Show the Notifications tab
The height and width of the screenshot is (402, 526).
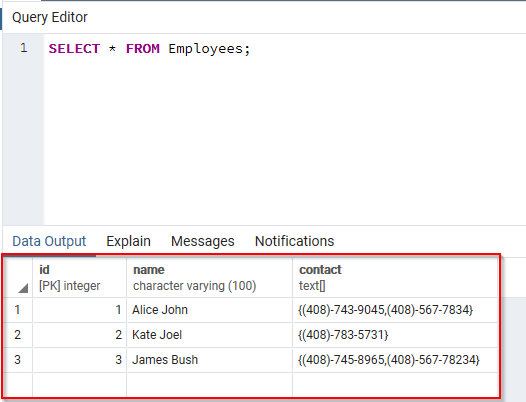point(295,241)
